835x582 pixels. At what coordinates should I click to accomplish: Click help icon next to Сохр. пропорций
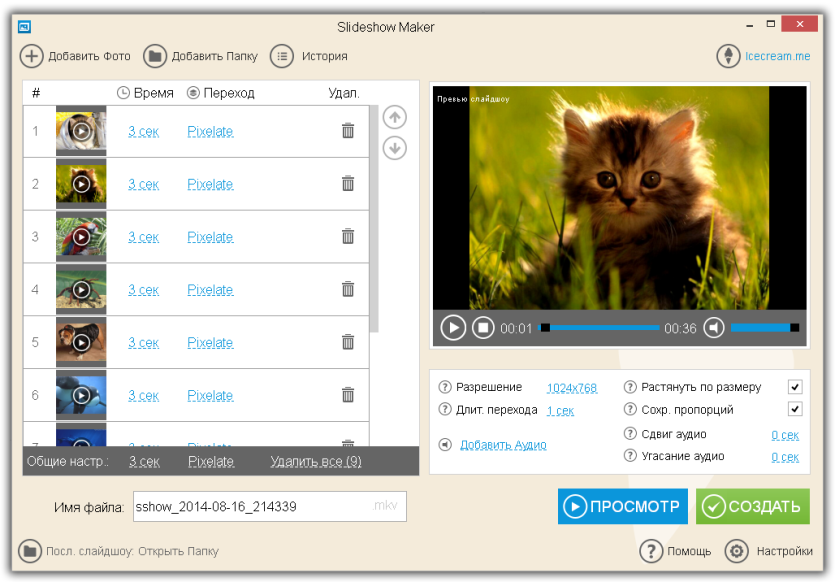pos(630,409)
